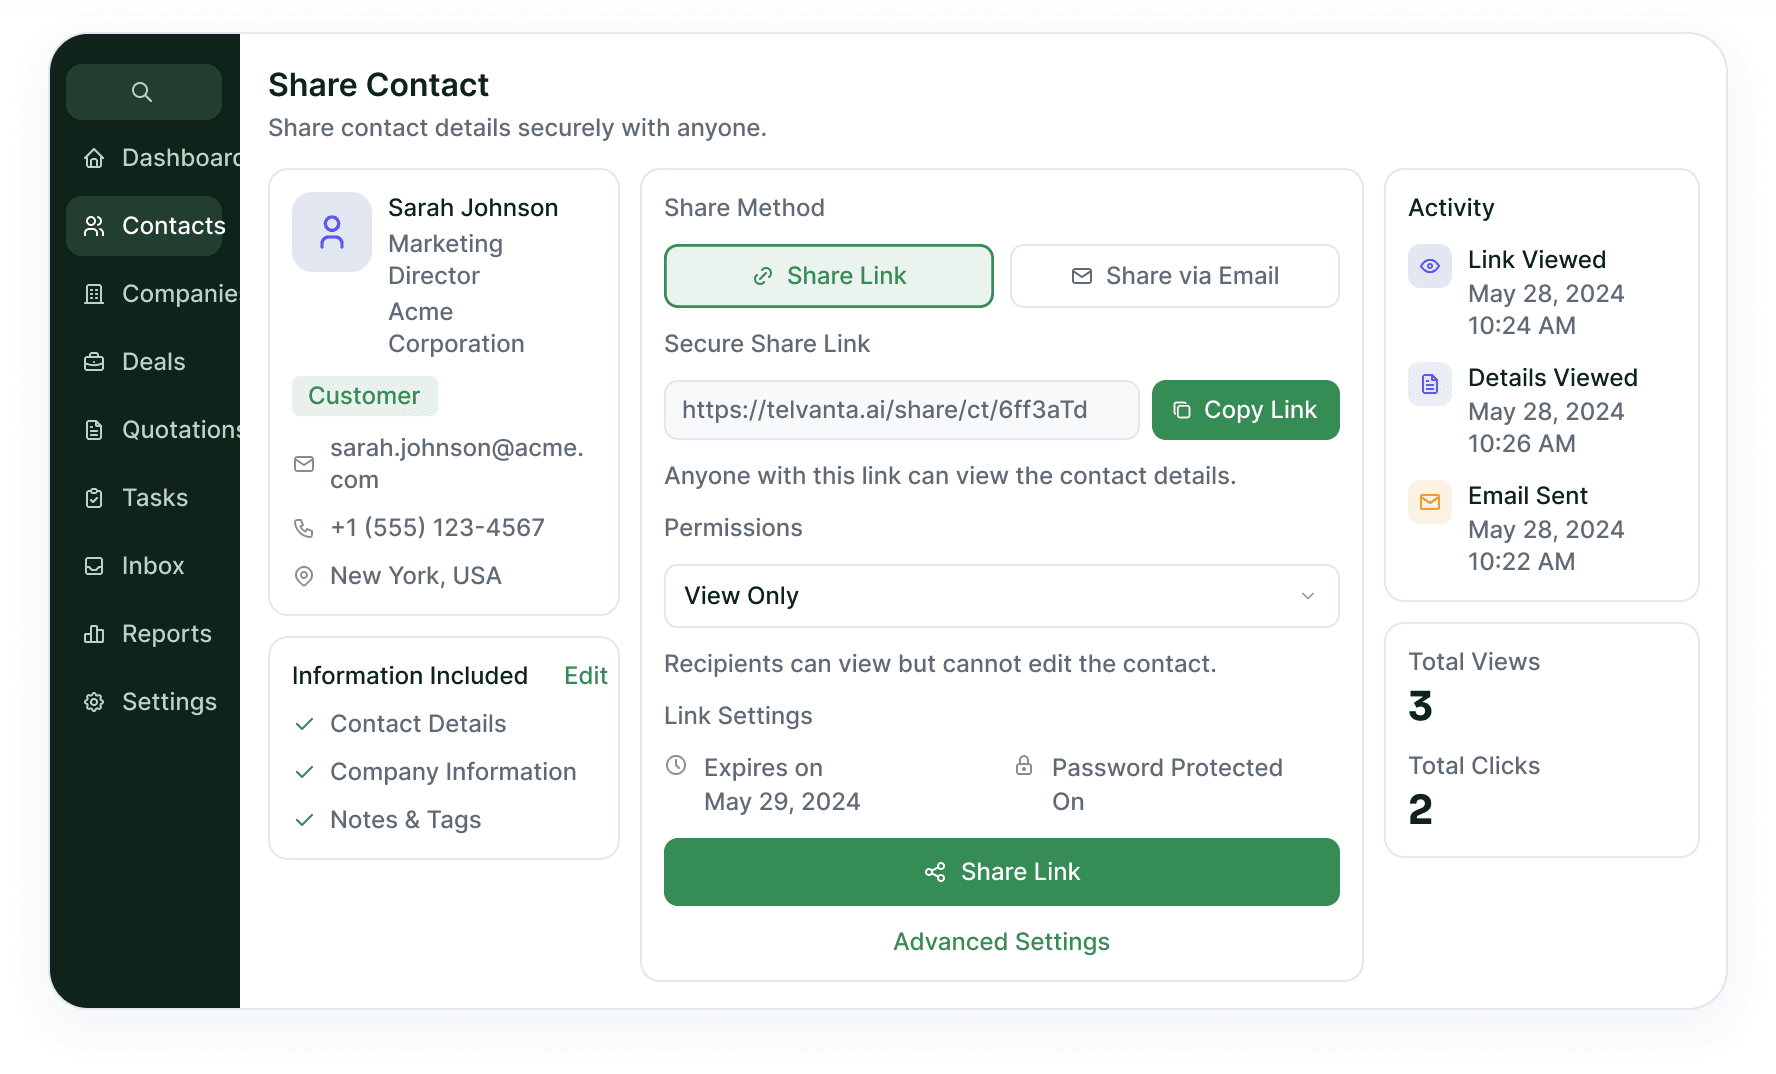Image resolution: width=1776 pixels, height=1074 pixels.
Task: Click the Total Clicks value 2
Action: point(1420,810)
